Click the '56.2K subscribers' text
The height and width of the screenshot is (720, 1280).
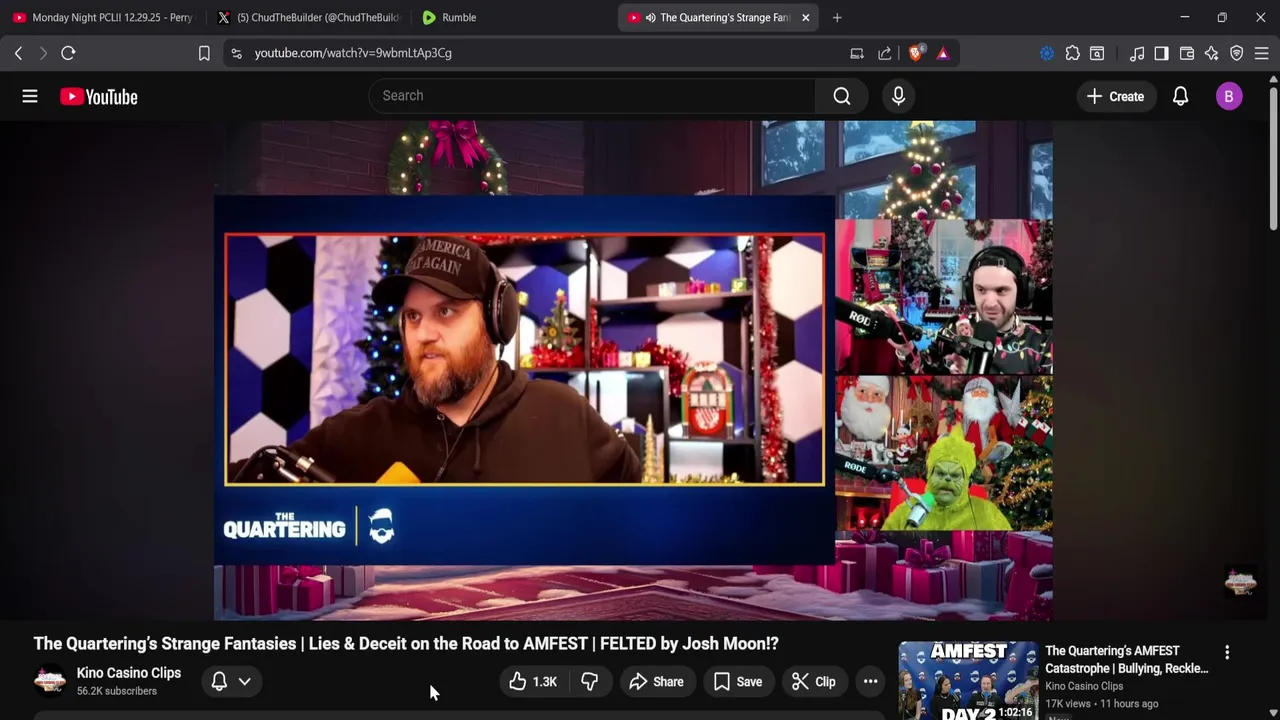point(117,691)
